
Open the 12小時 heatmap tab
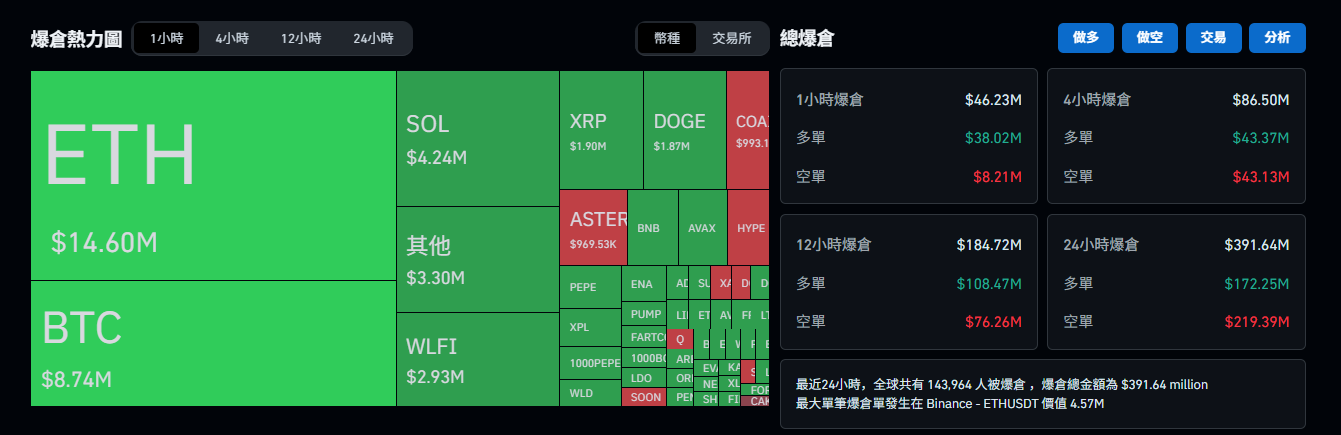click(301, 39)
